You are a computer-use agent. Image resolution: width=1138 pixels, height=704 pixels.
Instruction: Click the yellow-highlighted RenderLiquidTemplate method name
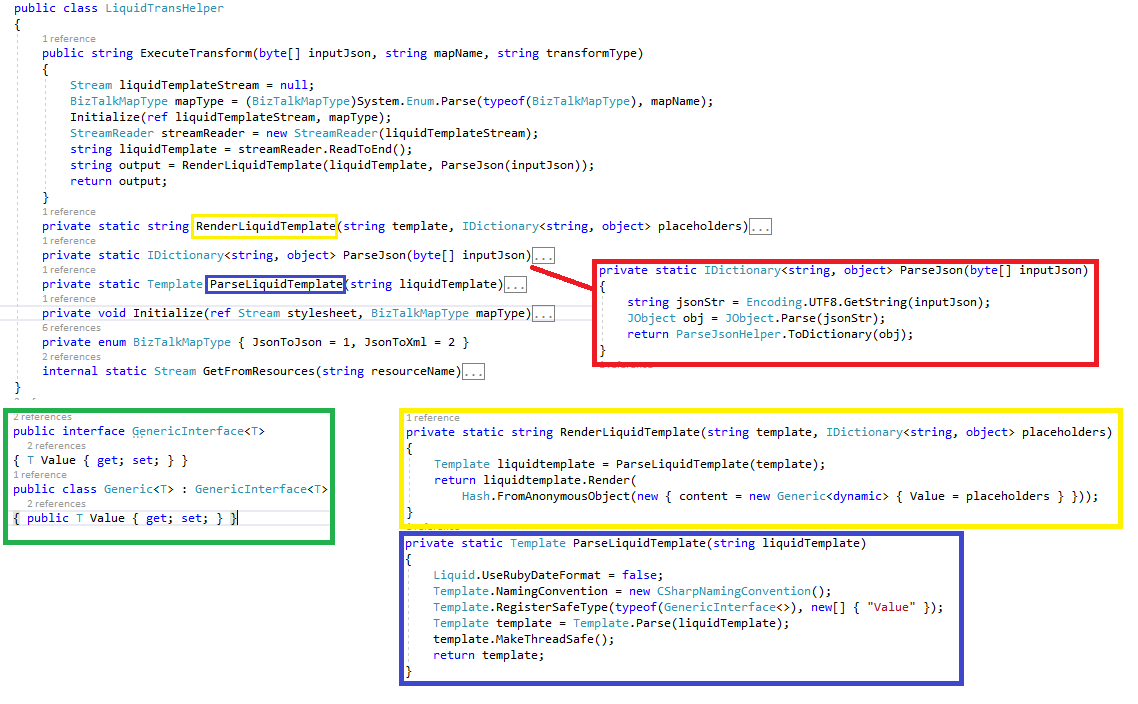(x=264, y=225)
